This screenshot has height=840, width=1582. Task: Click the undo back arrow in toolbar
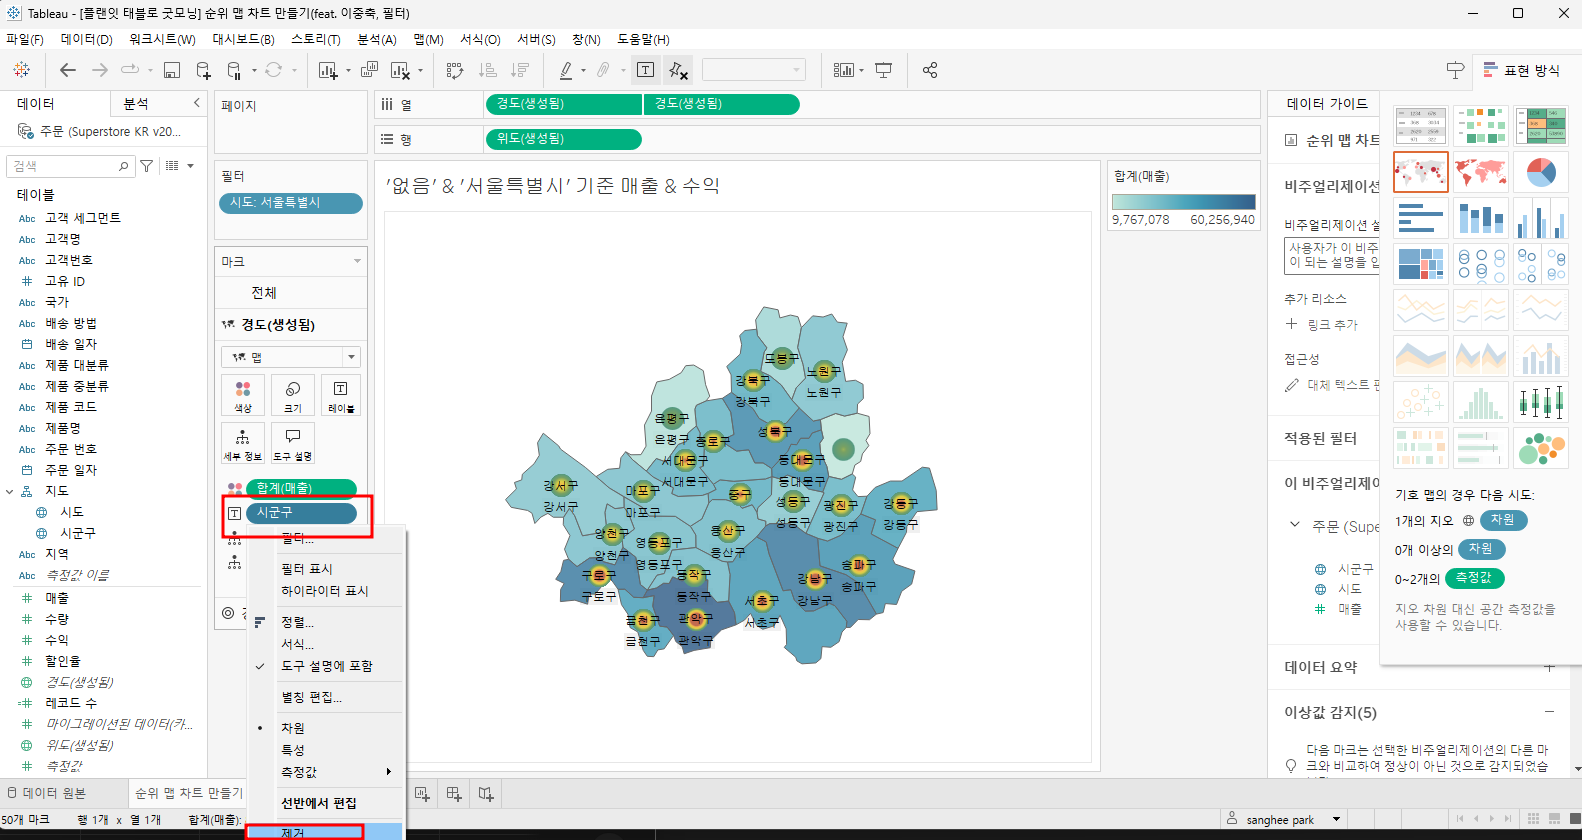click(x=67, y=70)
